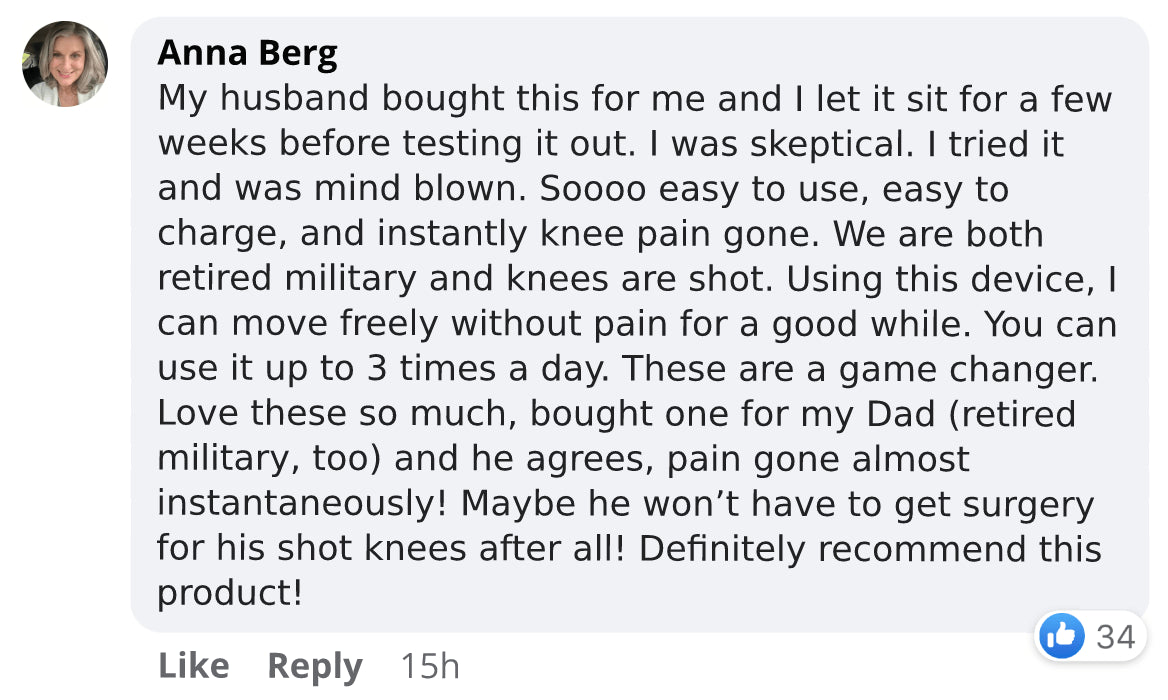1168x700 pixels.
Task: Like Anna Berg's comment
Action: (193, 666)
